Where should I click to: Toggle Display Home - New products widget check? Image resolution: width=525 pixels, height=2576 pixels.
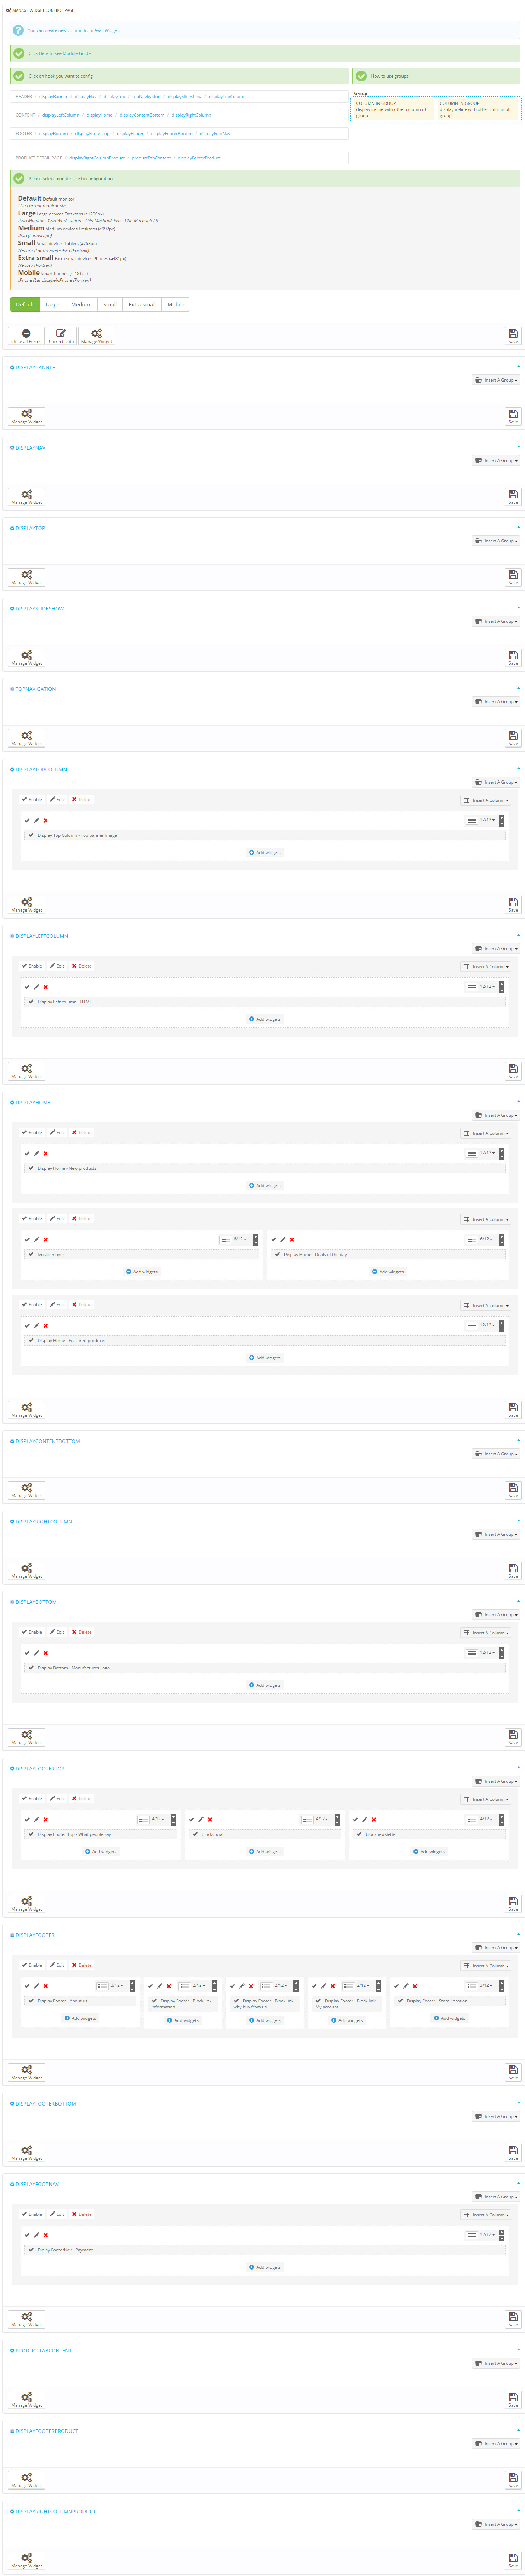[x=31, y=1168]
